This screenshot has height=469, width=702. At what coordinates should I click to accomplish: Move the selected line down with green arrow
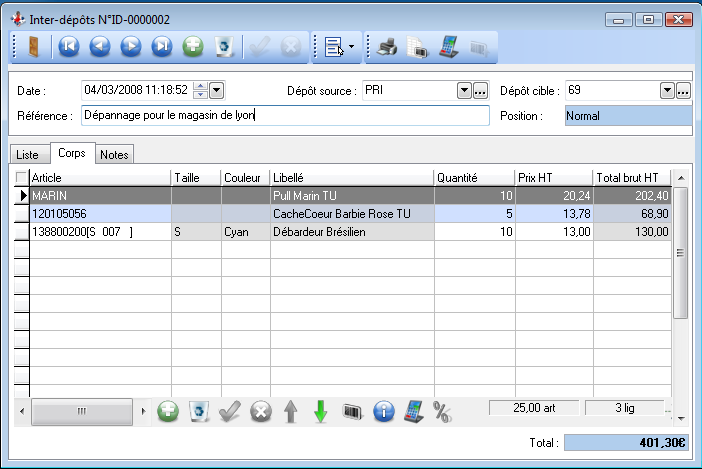(320, 411)
